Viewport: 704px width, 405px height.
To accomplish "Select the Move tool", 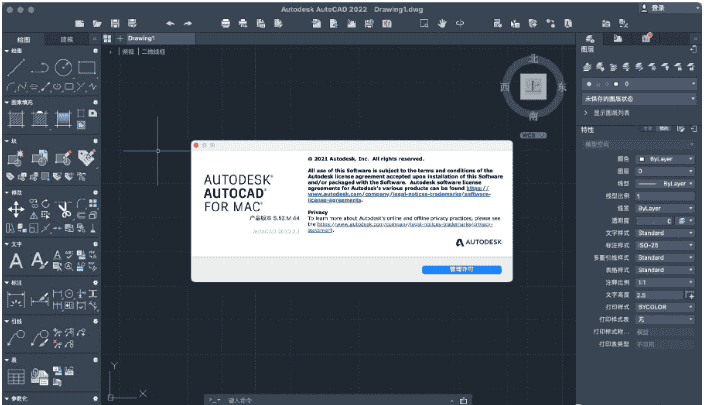I will tap(16, 209).
